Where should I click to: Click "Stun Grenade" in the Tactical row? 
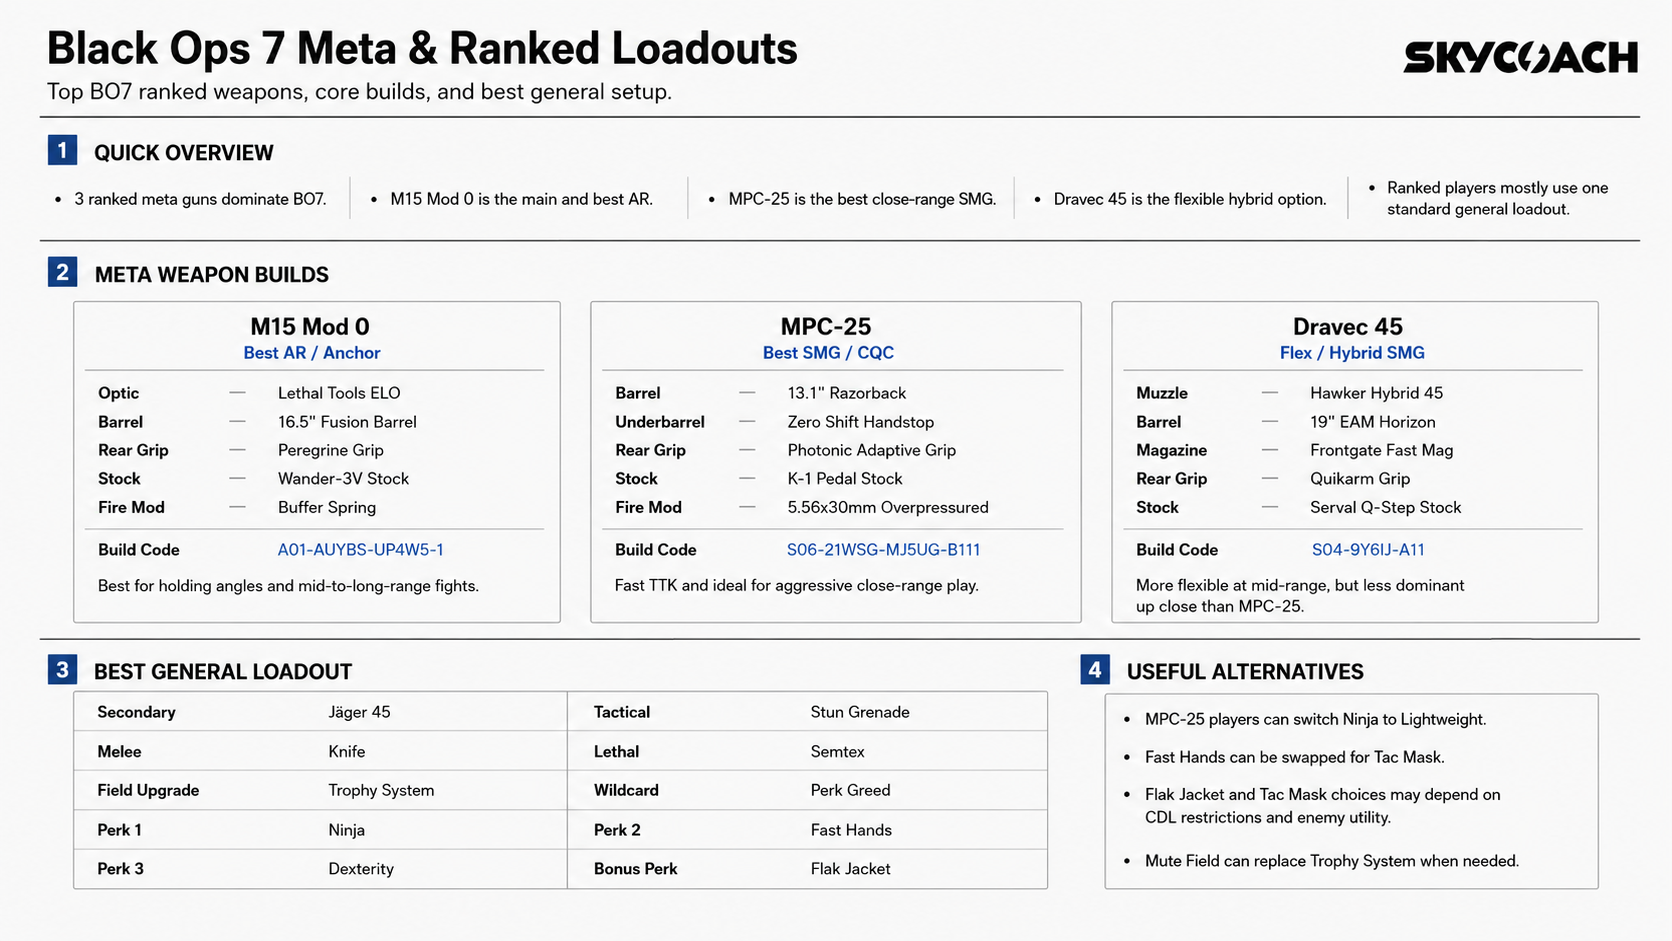point(860,712)
